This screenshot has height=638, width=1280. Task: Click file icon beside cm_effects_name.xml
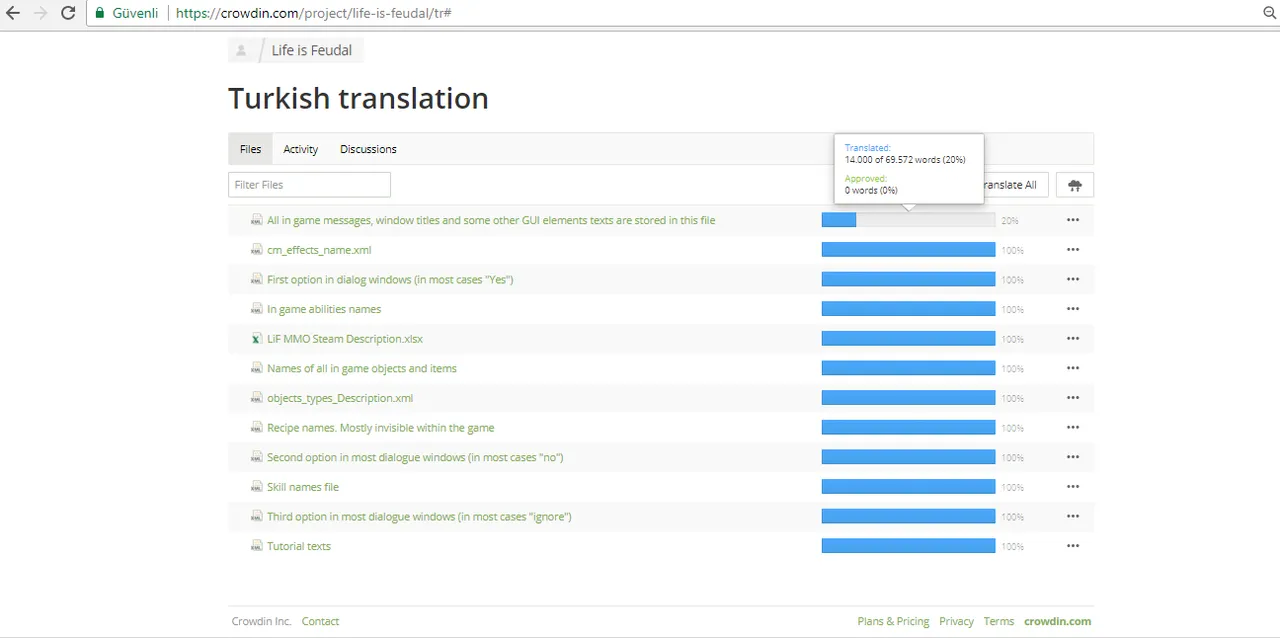pyautogui.click(x=257, y=250)
